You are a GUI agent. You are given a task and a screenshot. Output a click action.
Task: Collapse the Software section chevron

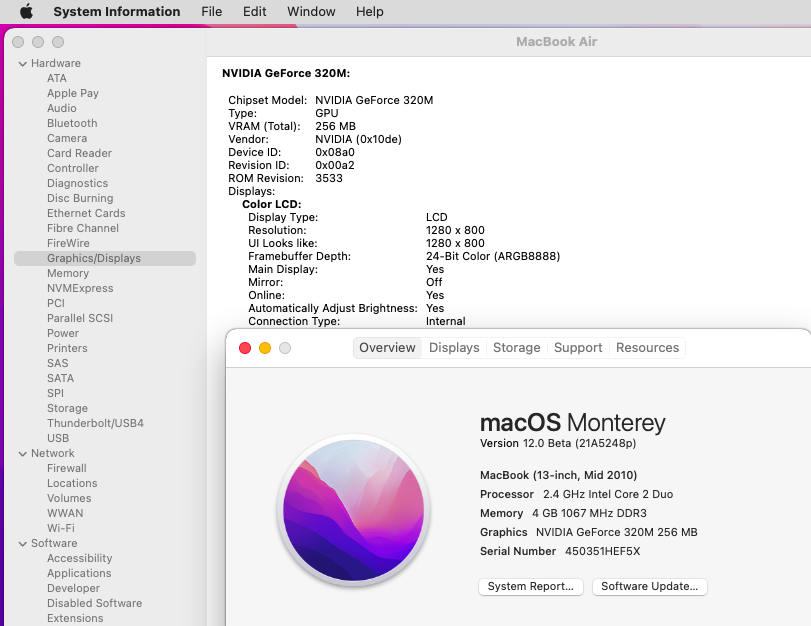point(23,544)
